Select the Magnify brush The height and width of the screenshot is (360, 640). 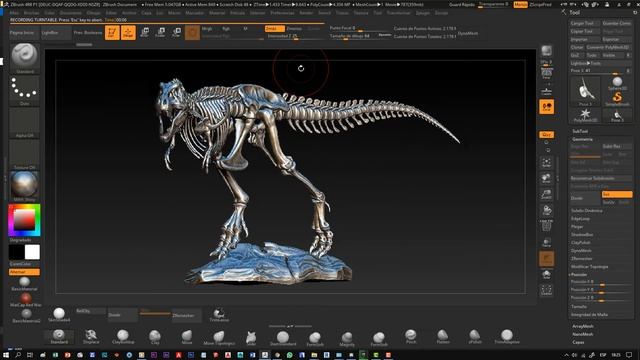coord(347,338)
